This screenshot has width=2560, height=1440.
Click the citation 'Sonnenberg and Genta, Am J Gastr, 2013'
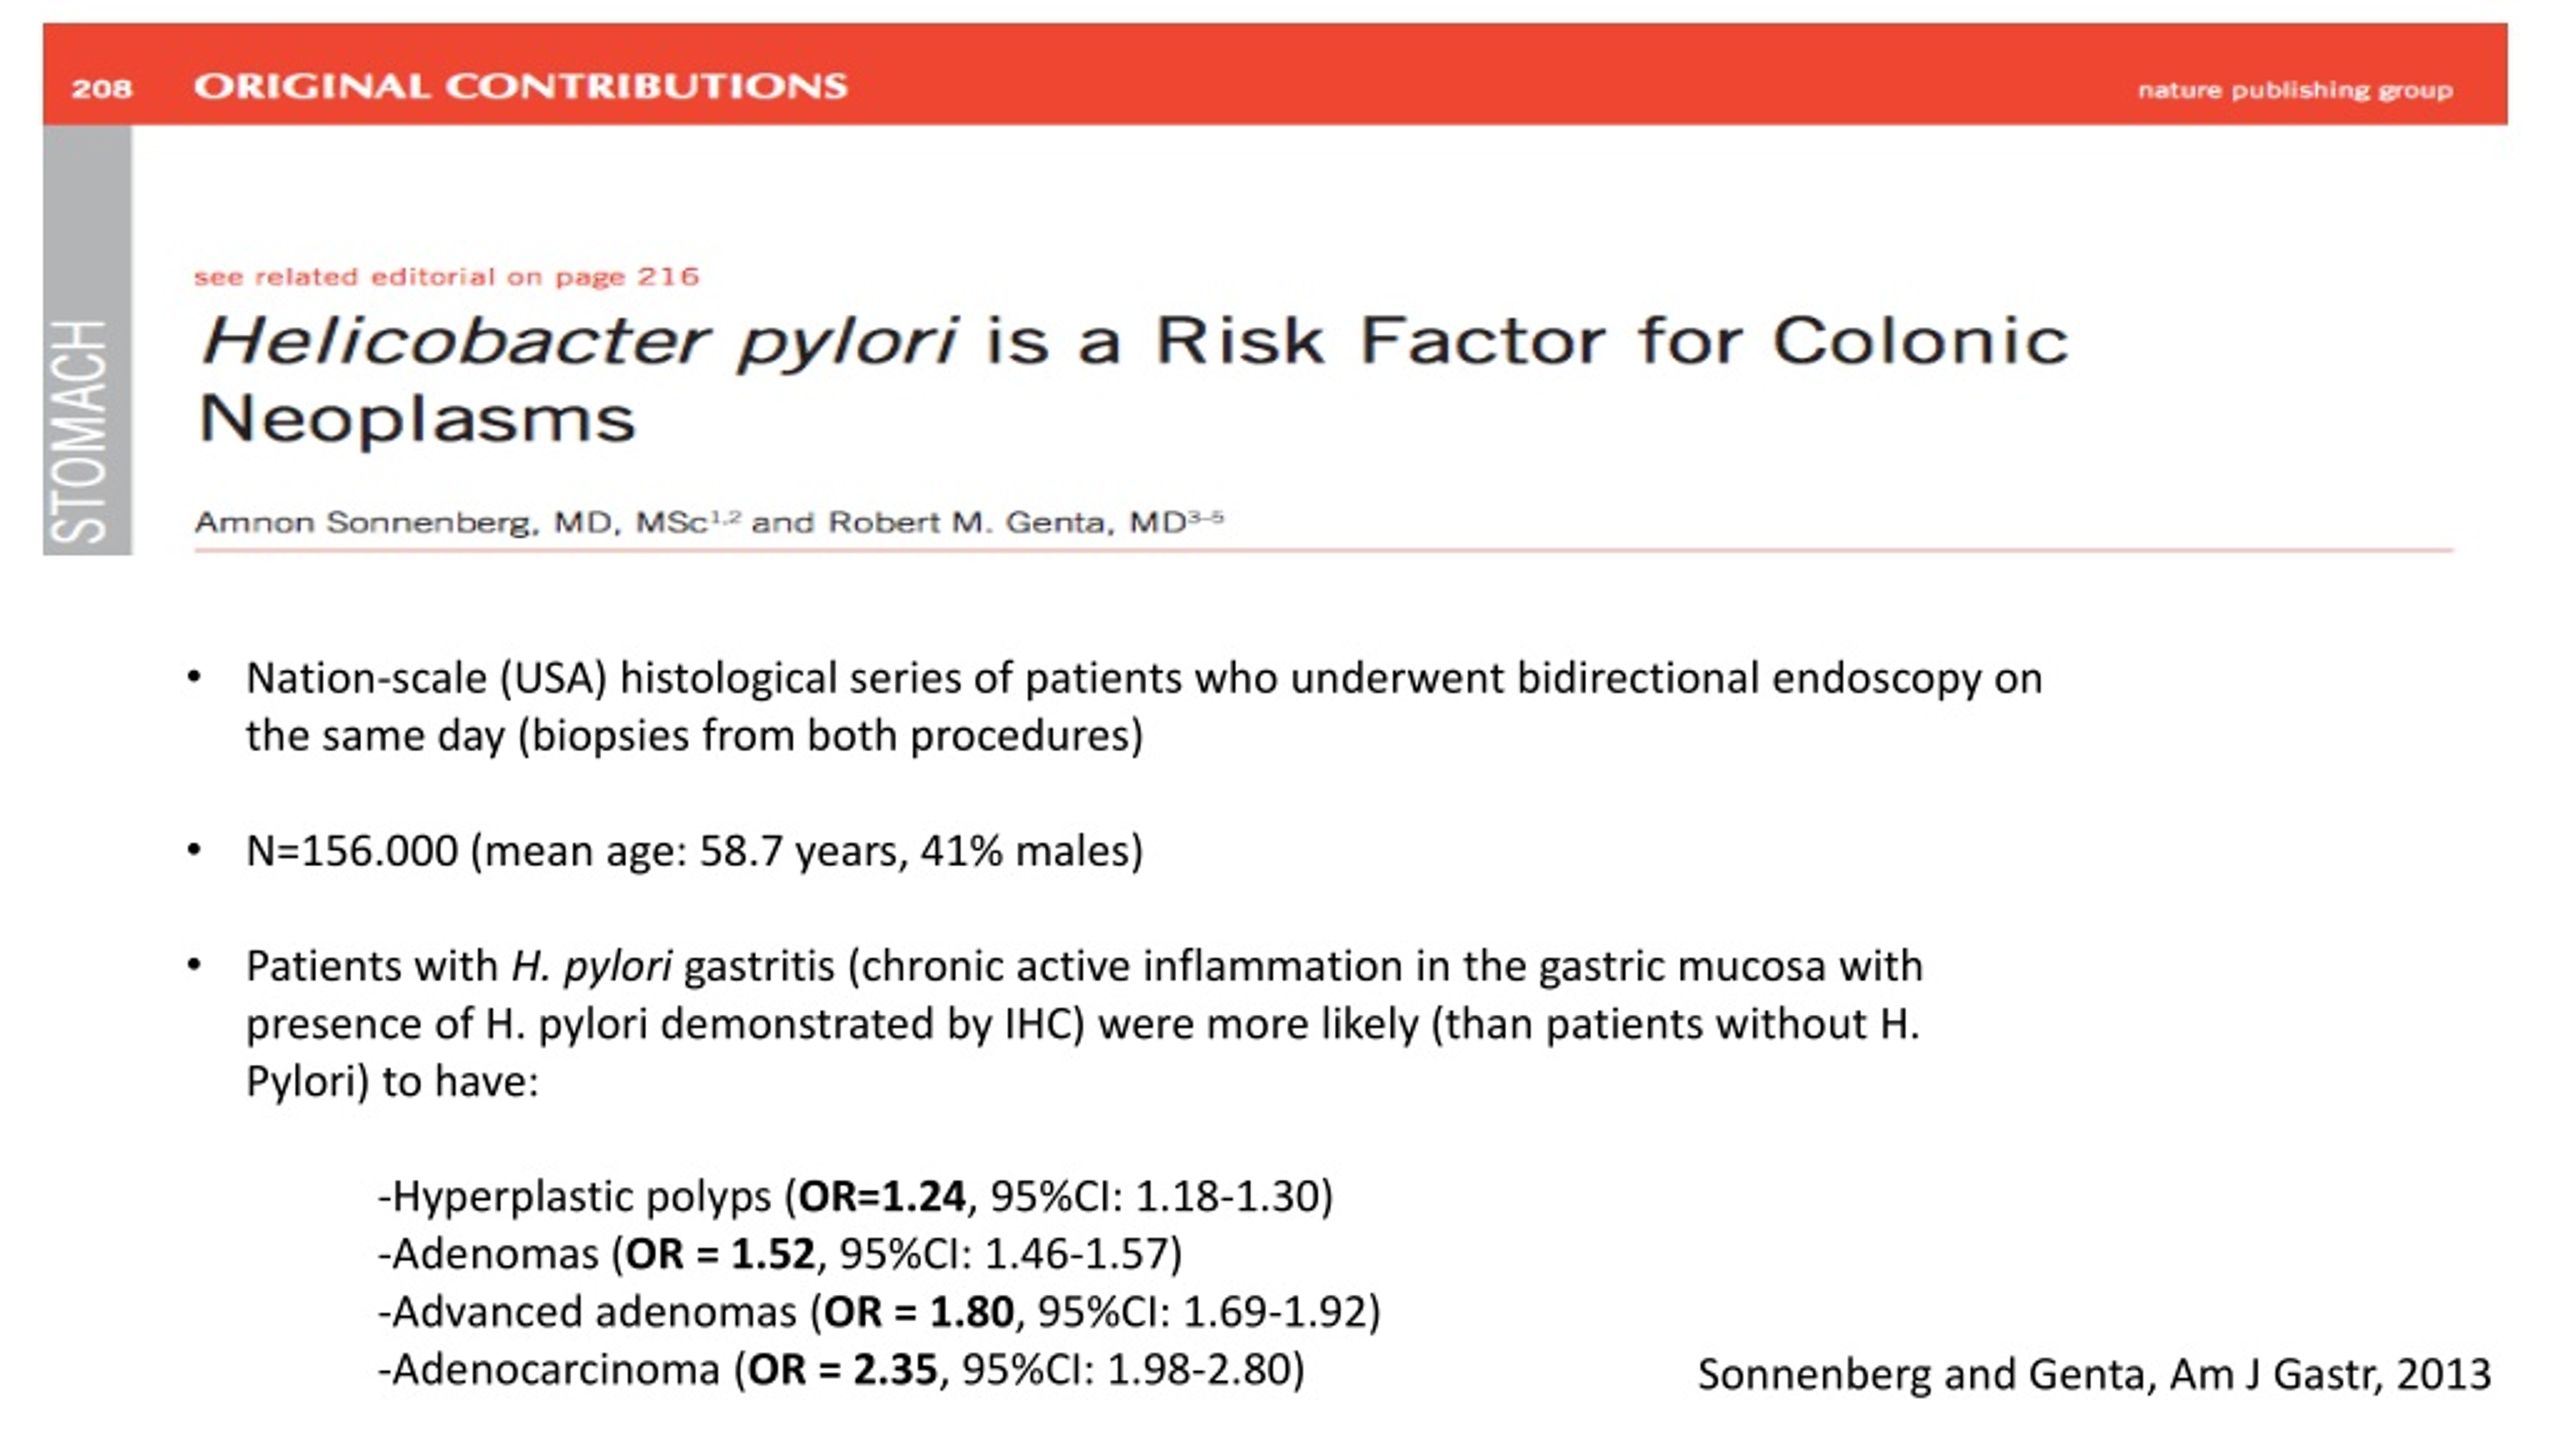2094,1375
